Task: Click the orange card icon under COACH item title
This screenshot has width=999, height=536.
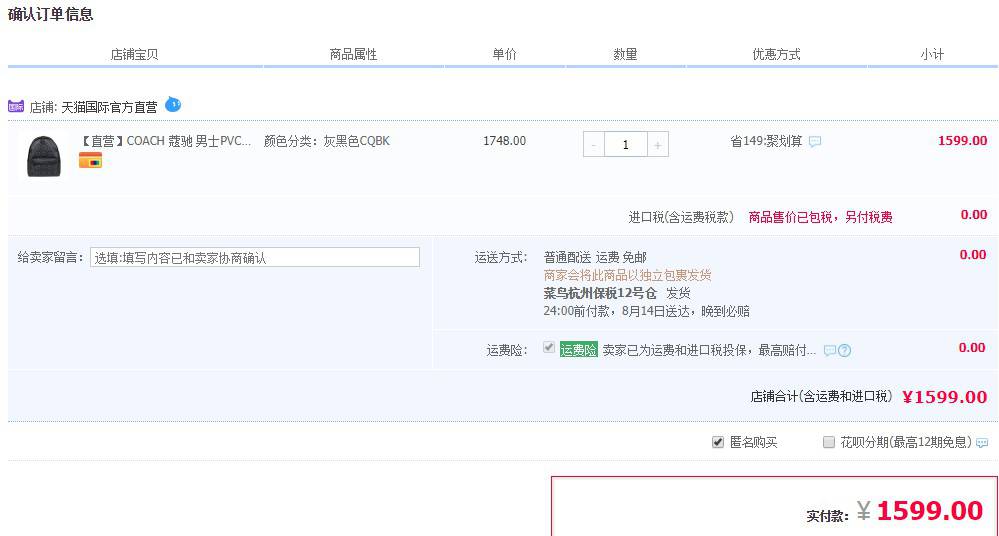Action: tap(90, 161)
